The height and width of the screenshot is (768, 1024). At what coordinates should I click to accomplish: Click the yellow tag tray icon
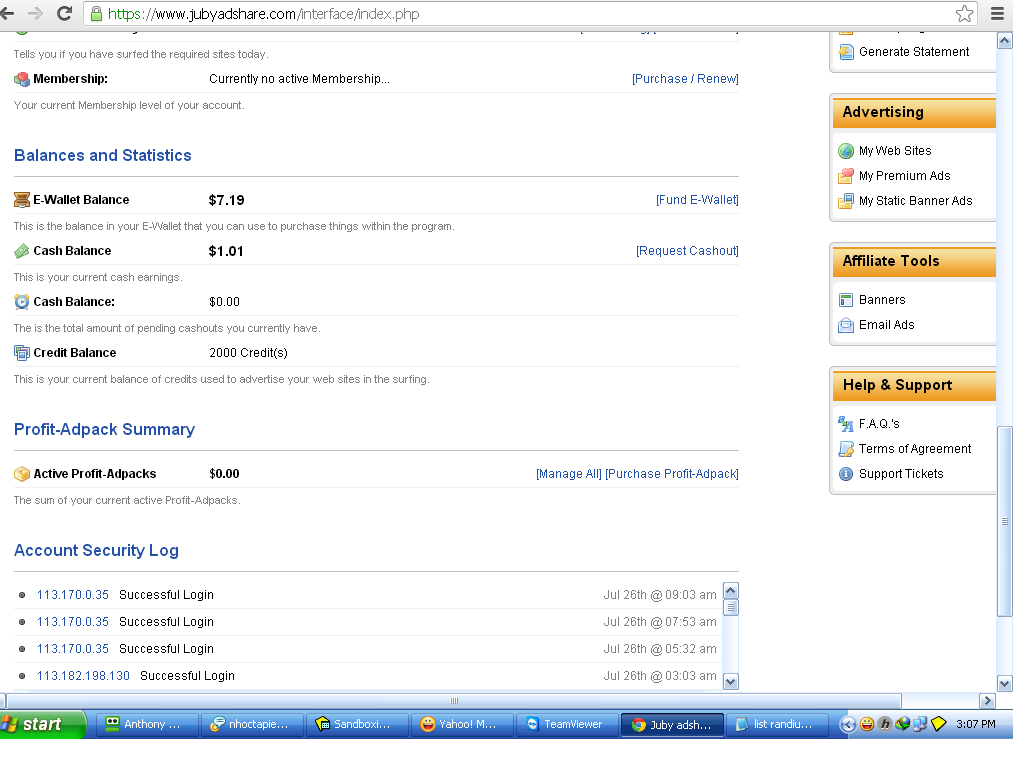[x=938, y=724]
